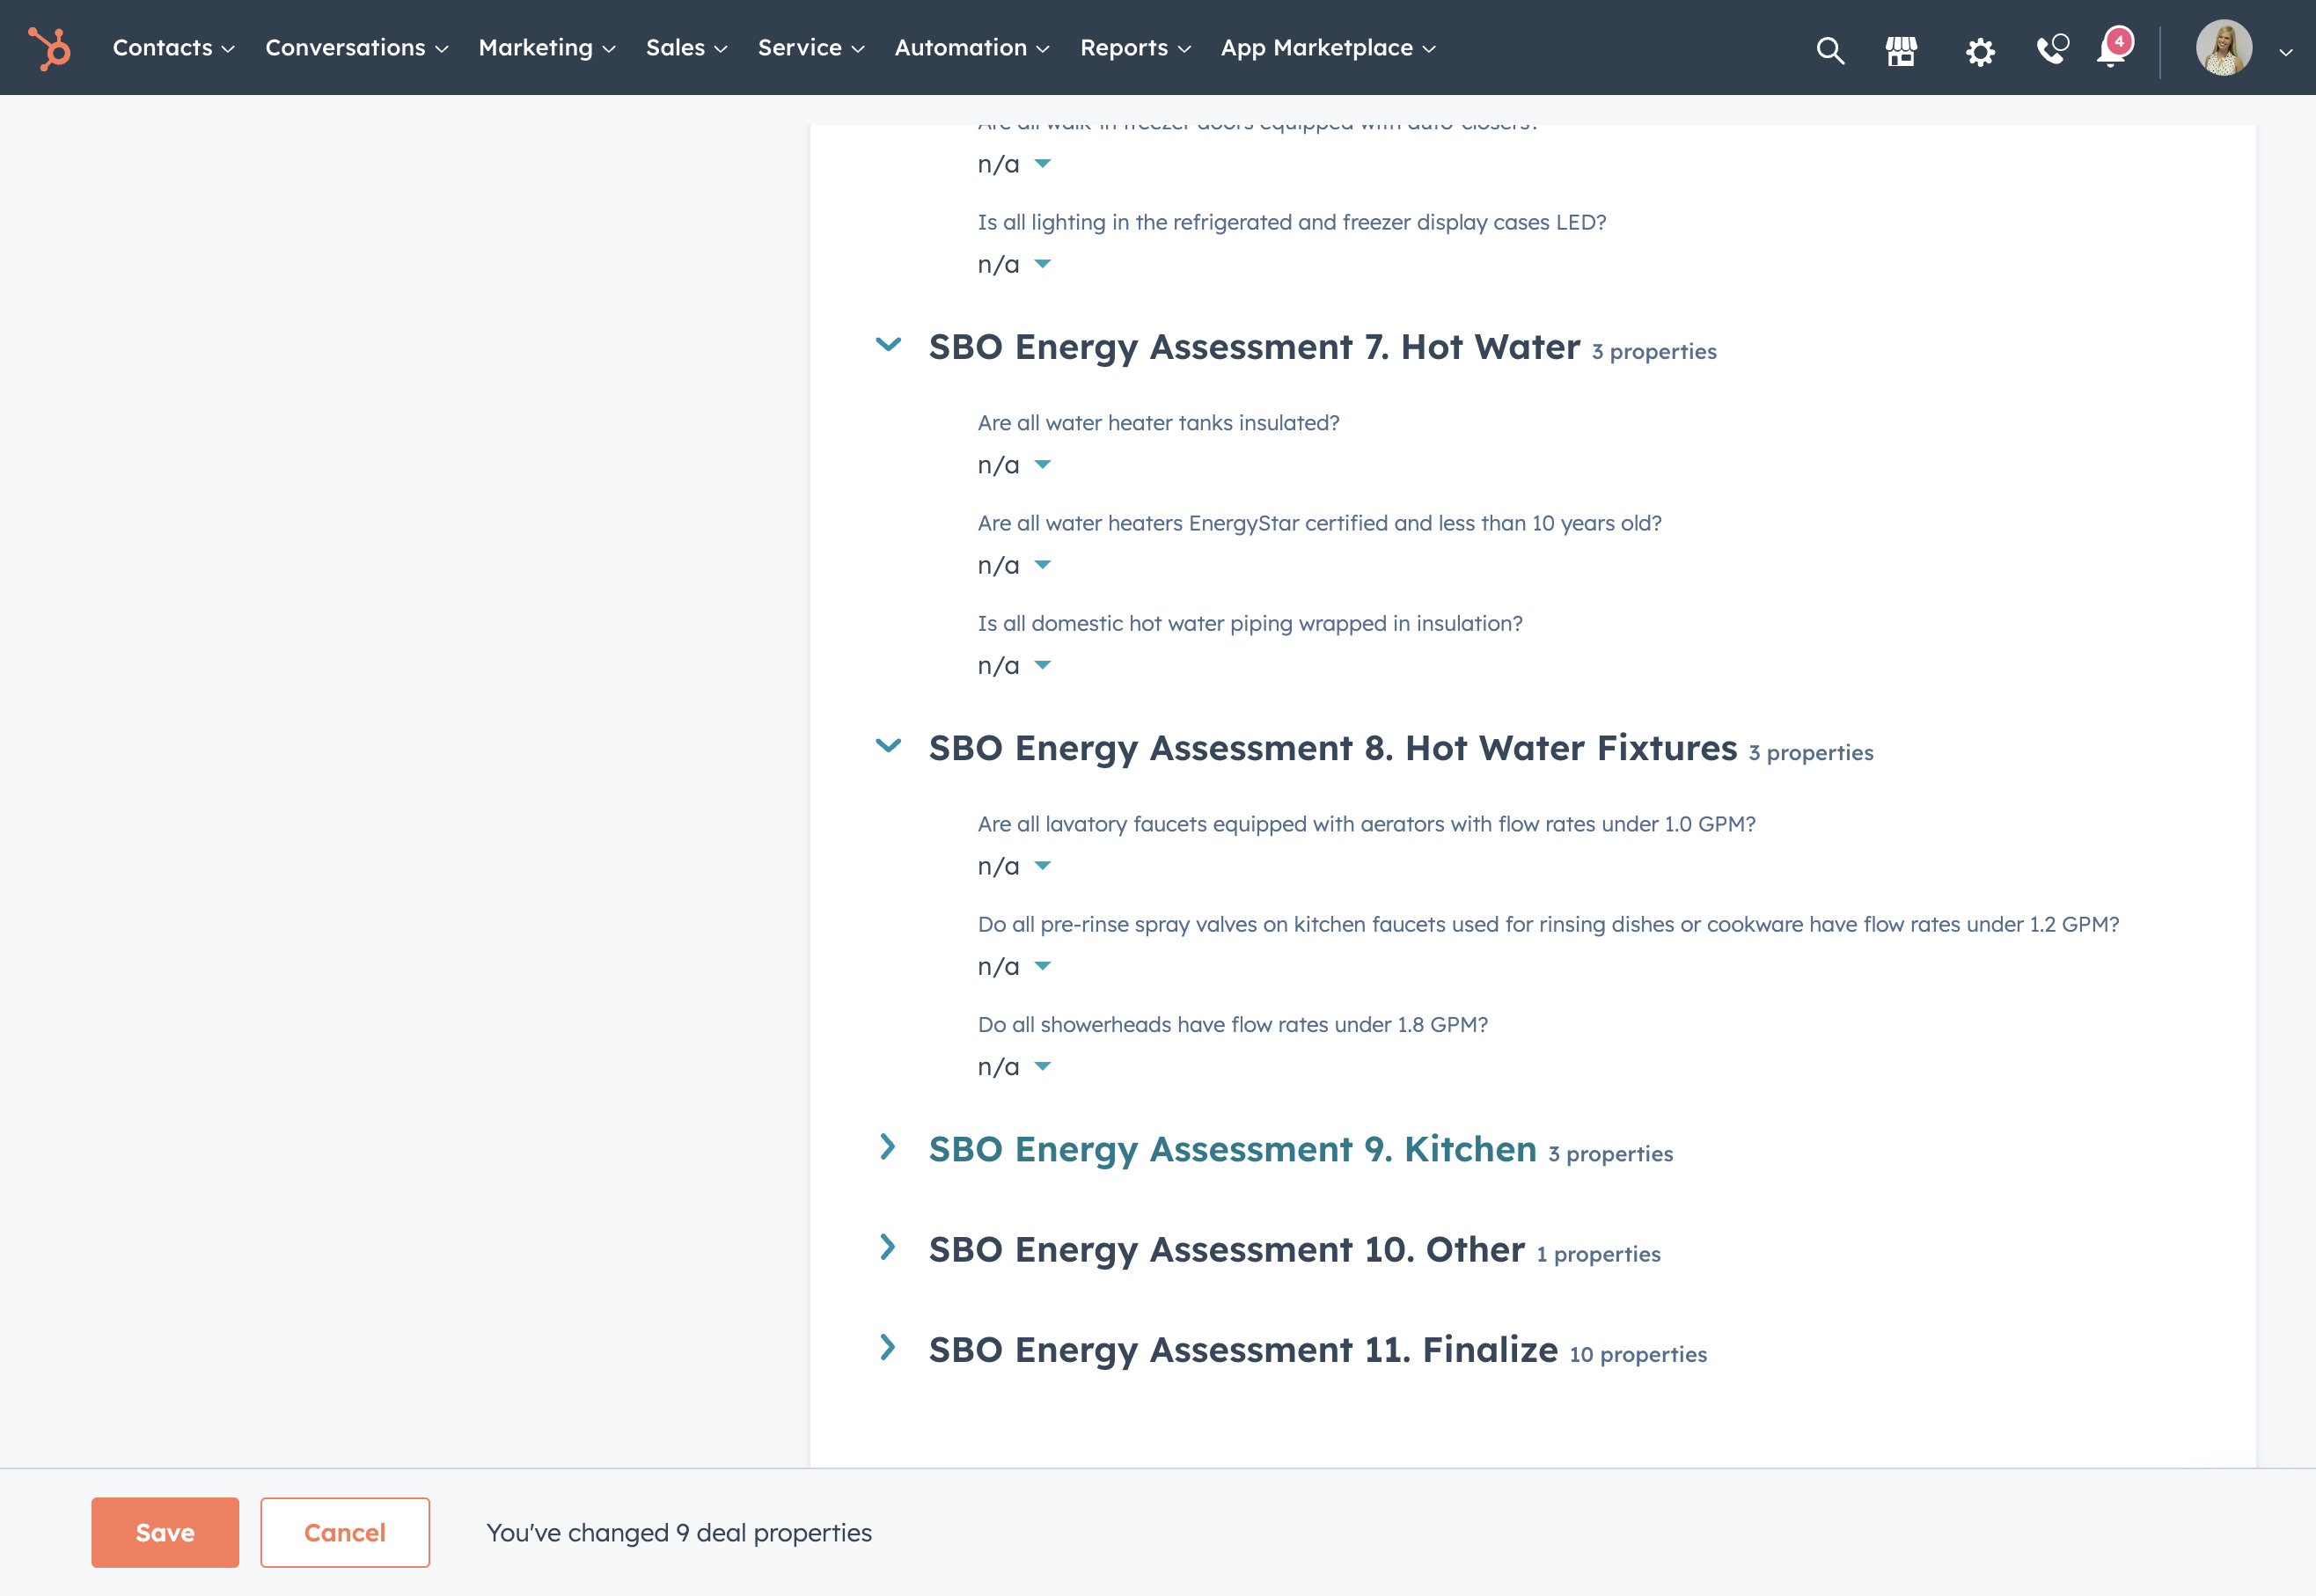This screenshot has width=2316, height=1596.
Task: Expand the 9. Kitchen section chevron
Action: point(888,1147)
